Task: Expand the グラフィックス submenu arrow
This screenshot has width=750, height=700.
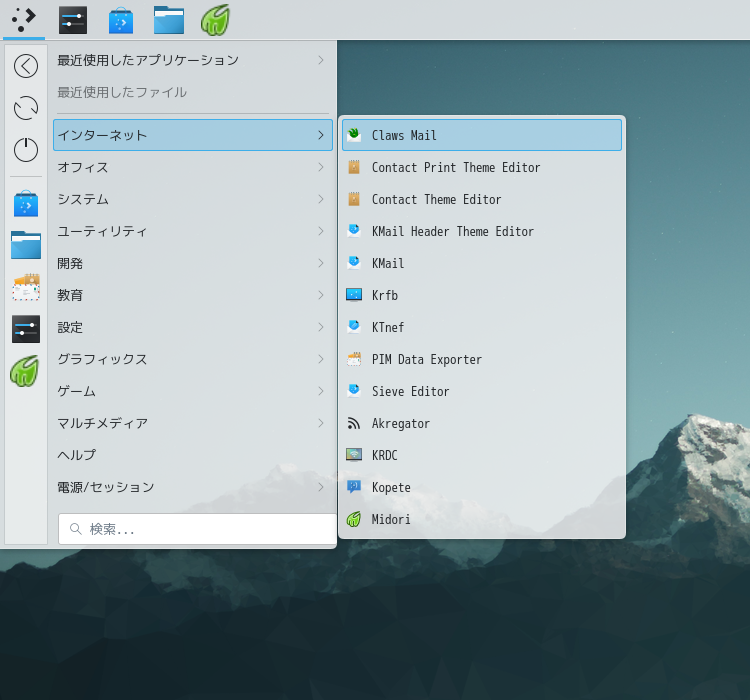Action: tap(321, 359)
